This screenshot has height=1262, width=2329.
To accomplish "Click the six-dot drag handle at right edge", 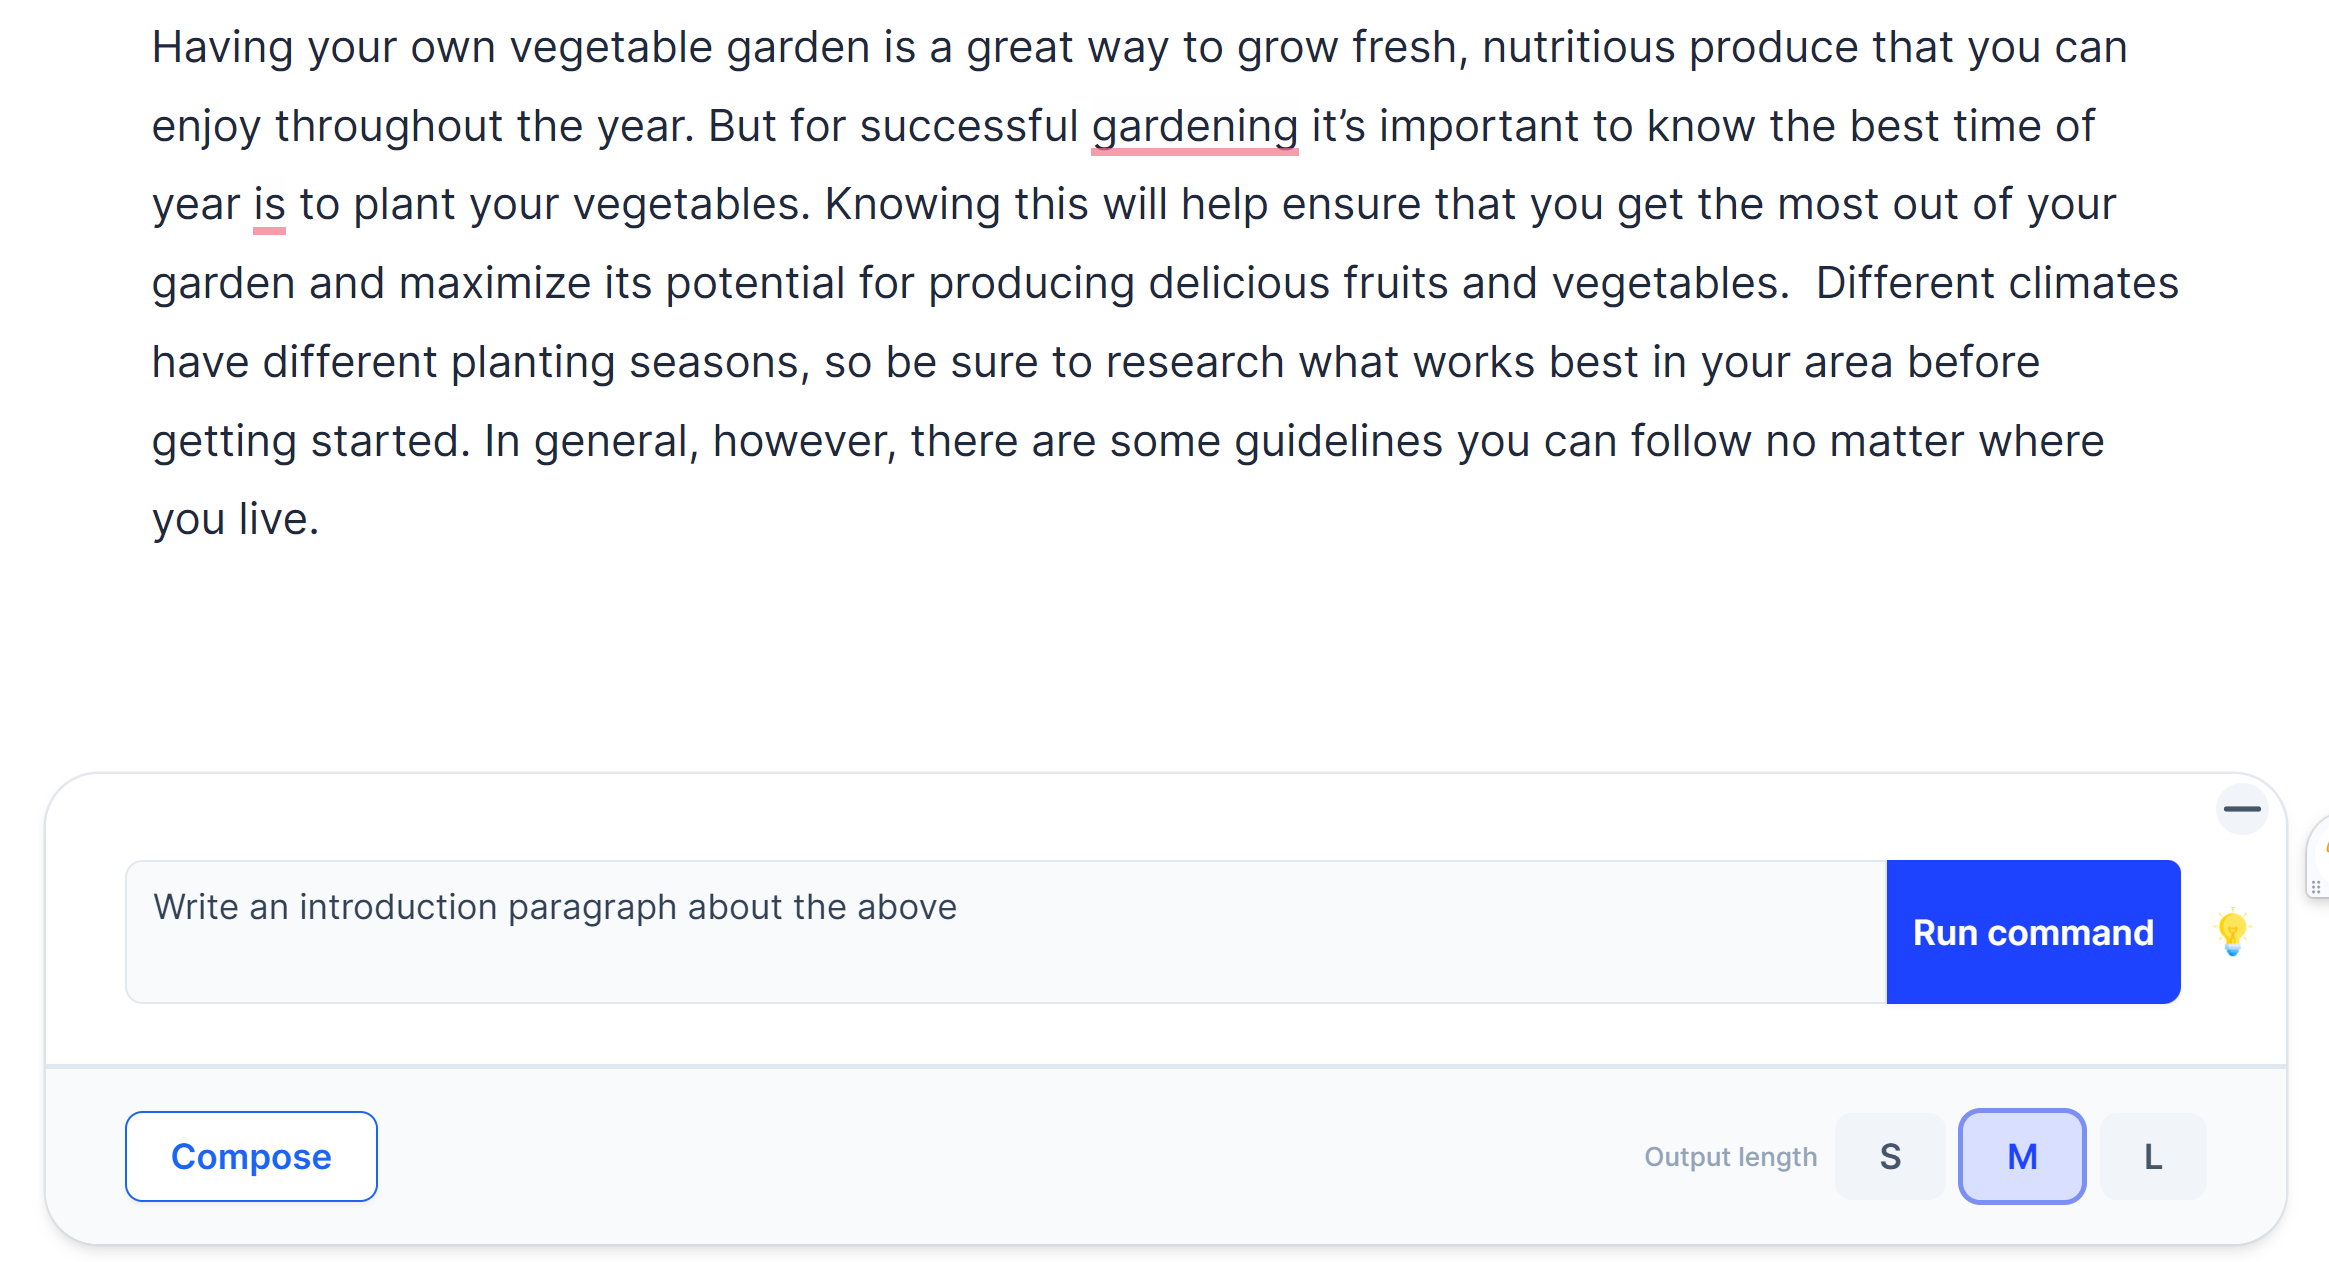I will (x=2315, y=887).
